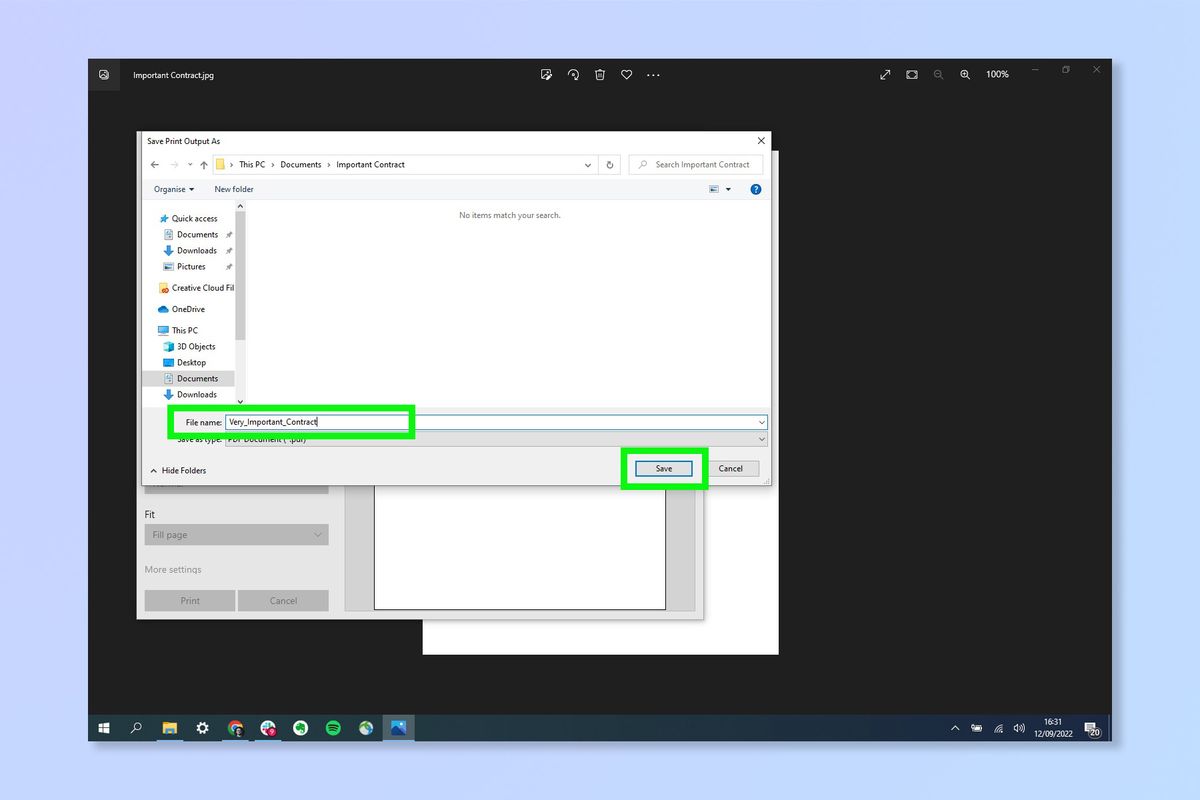Image resolution: width=1200 pixels, height=800 pixels.
Task: Delete the current photo
Action: click(x=600, y=74)
